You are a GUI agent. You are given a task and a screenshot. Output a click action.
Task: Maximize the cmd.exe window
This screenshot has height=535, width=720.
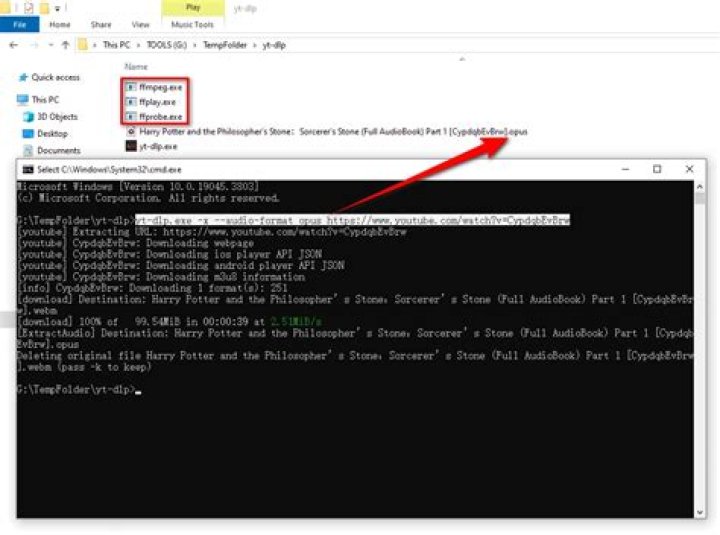tap(657, 169)
